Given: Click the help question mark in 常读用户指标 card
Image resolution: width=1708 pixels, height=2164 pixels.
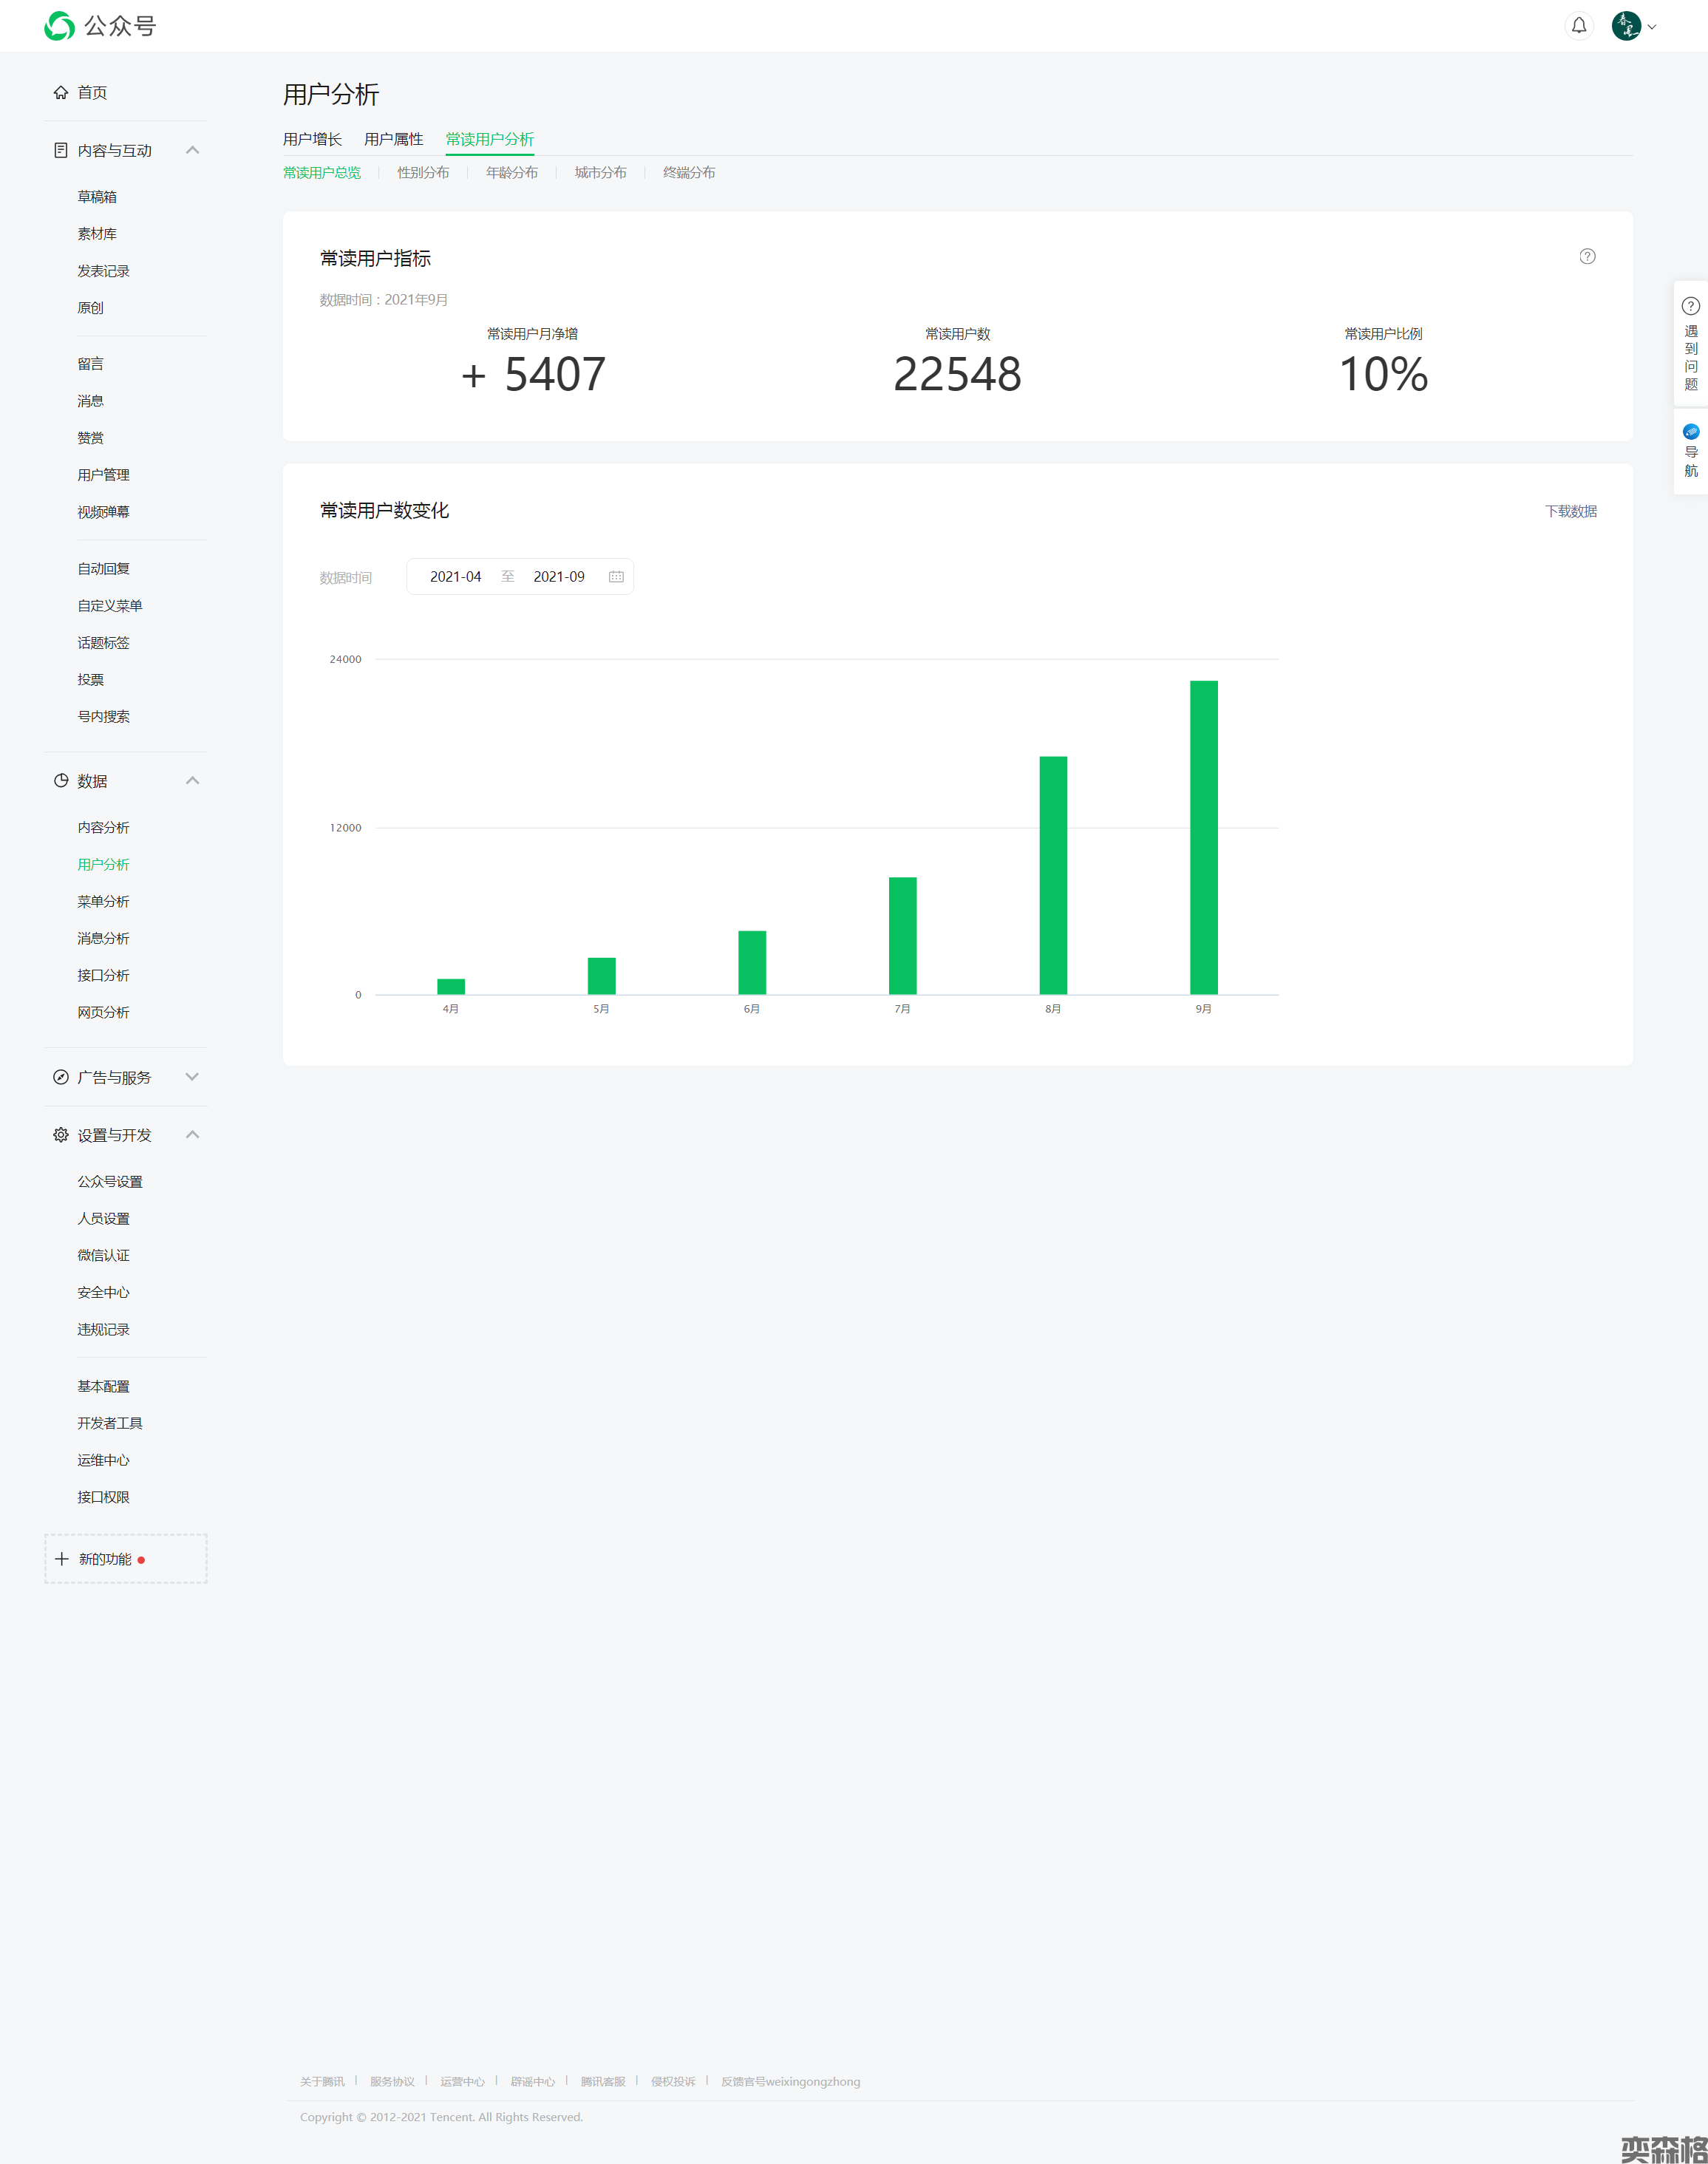Looking at the screenshot, I should coord(1587,257).
